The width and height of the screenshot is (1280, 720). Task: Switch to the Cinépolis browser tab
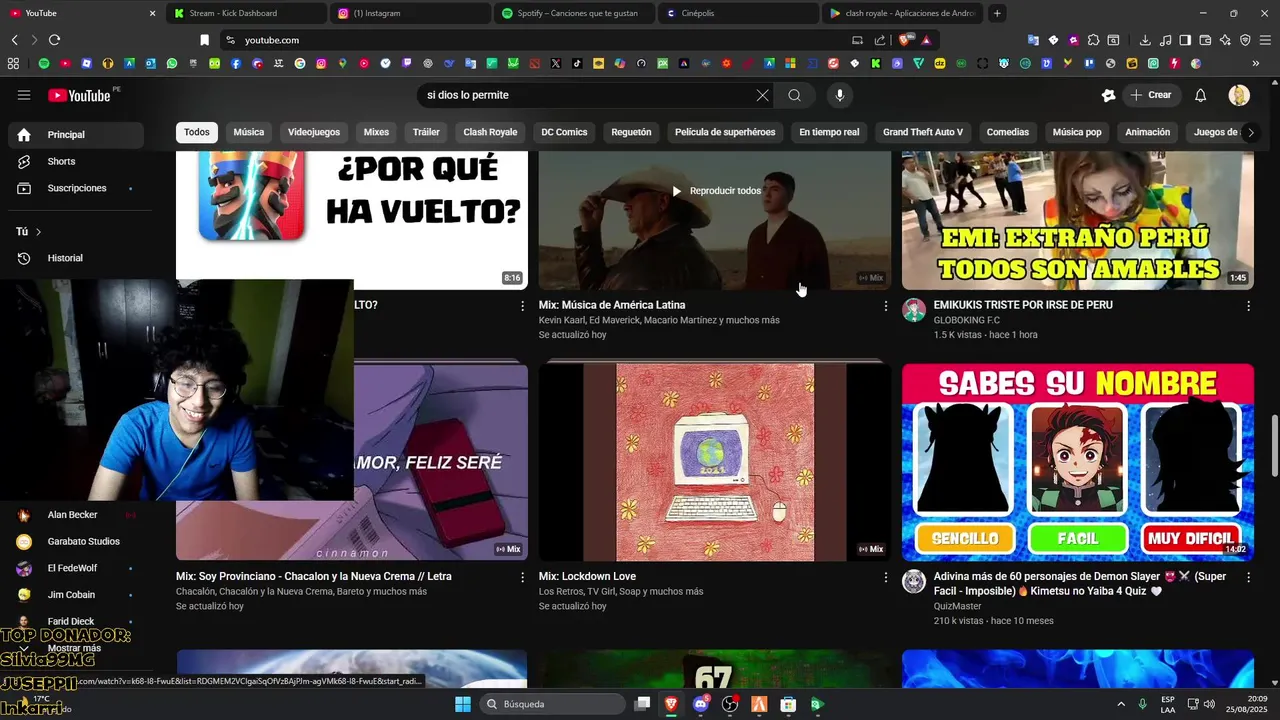738,13
